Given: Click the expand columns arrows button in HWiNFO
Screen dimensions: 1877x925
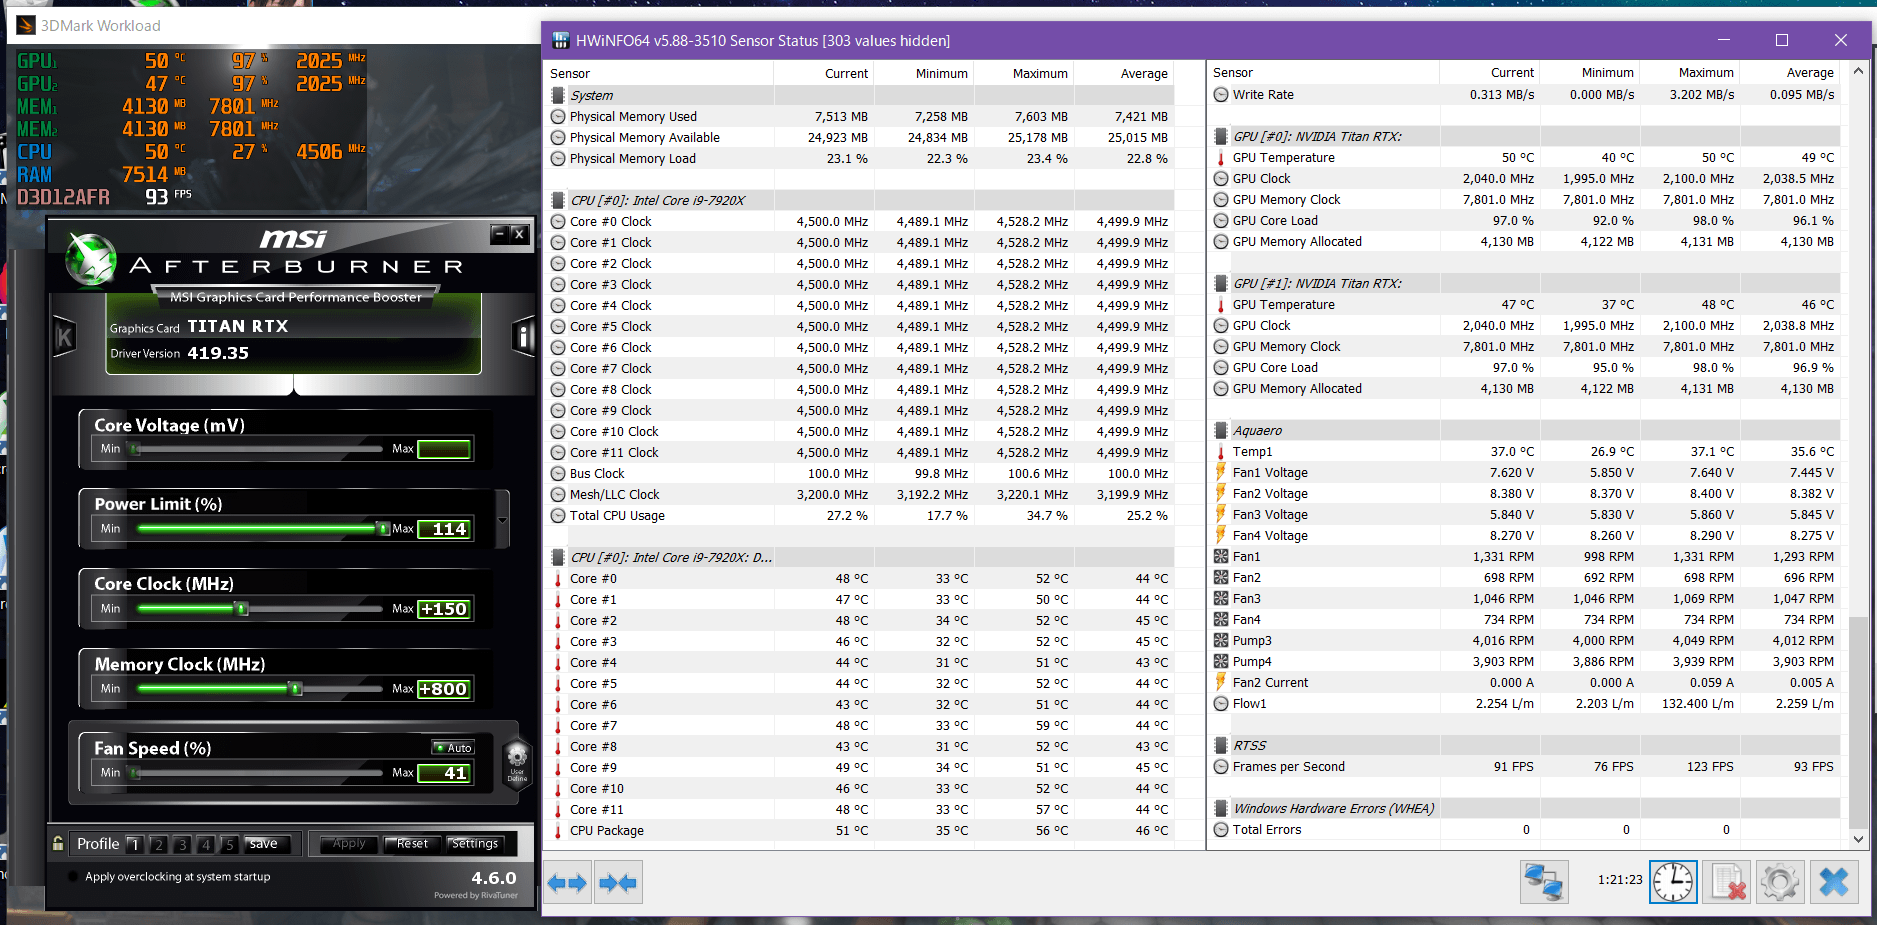Looking at the screenshot, I should pyautogui.click(x=567, y=883).
